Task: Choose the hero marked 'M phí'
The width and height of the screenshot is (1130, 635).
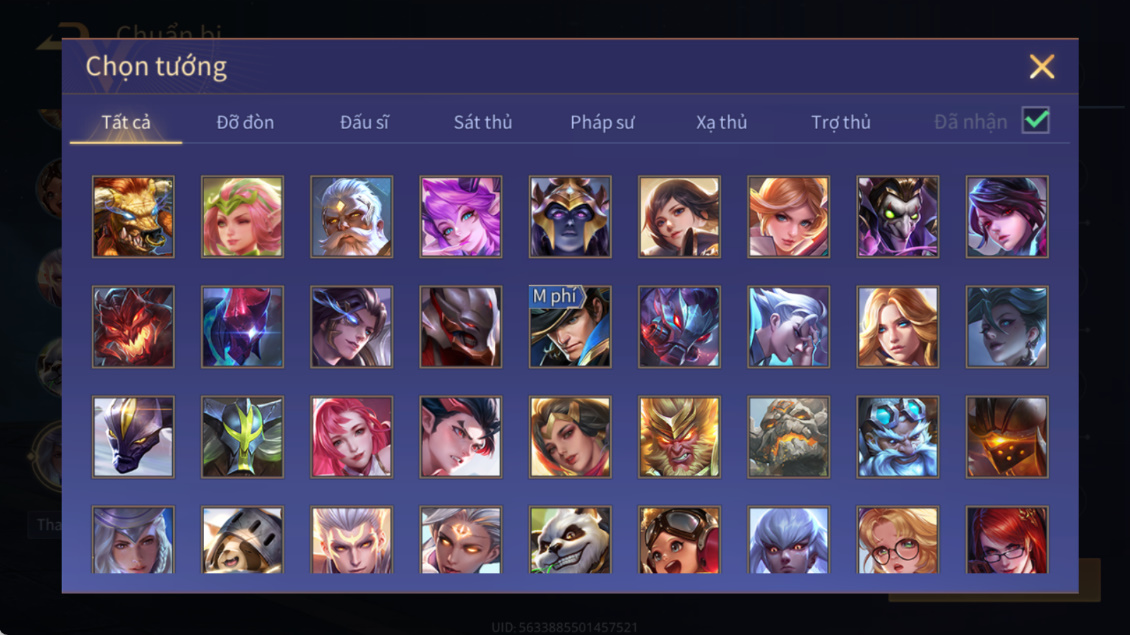Action: tap(569, 327)
